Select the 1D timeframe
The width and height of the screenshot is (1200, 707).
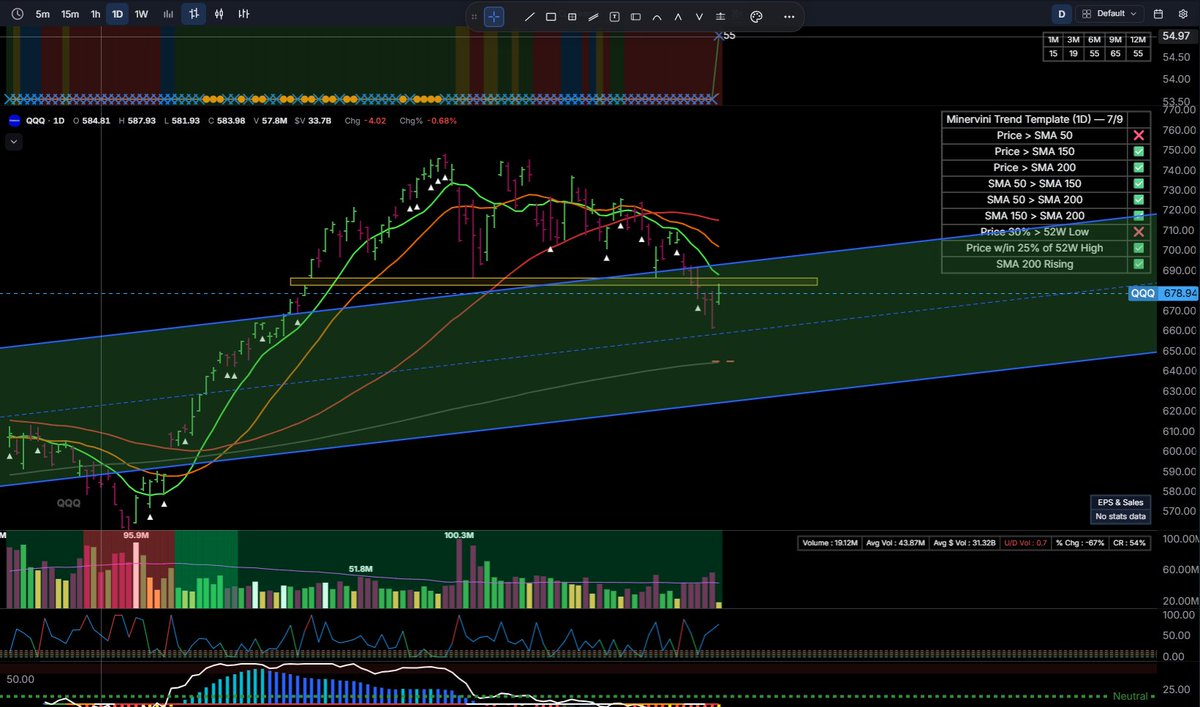click(118, 15)
